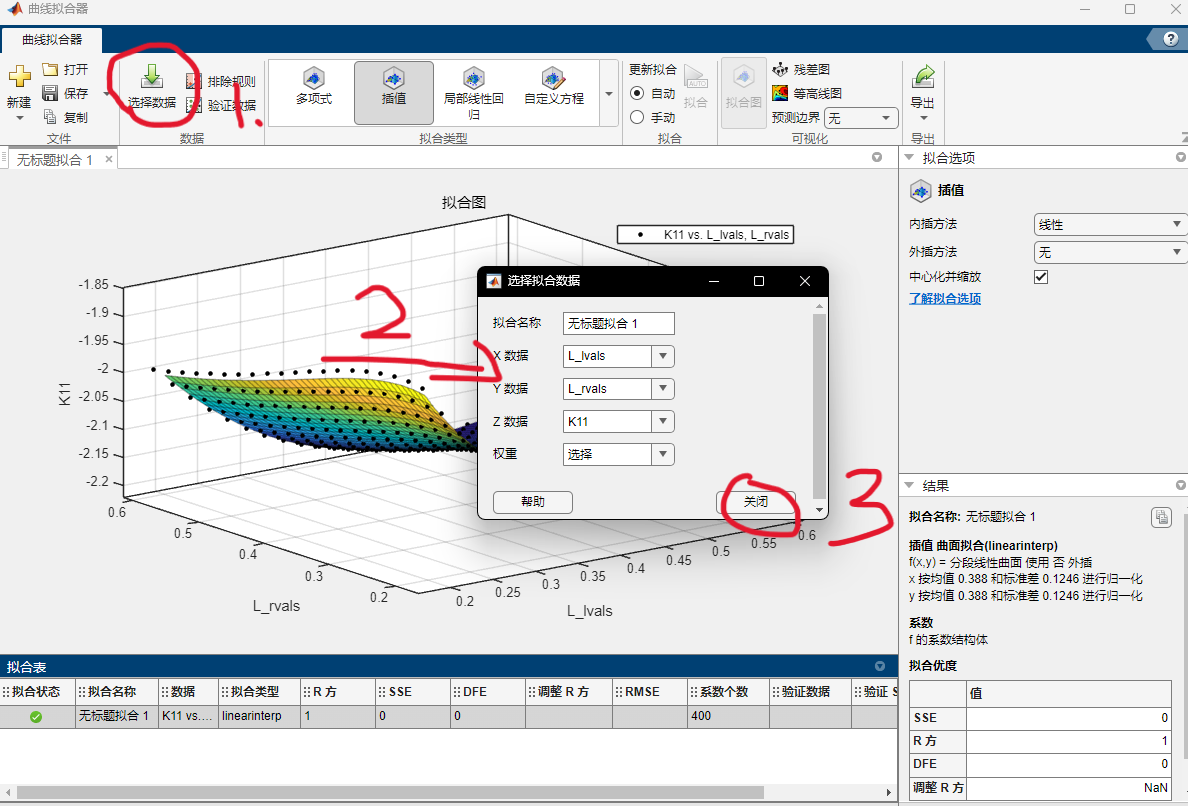Open the 残差图 residuals plot

pos(800,69)
